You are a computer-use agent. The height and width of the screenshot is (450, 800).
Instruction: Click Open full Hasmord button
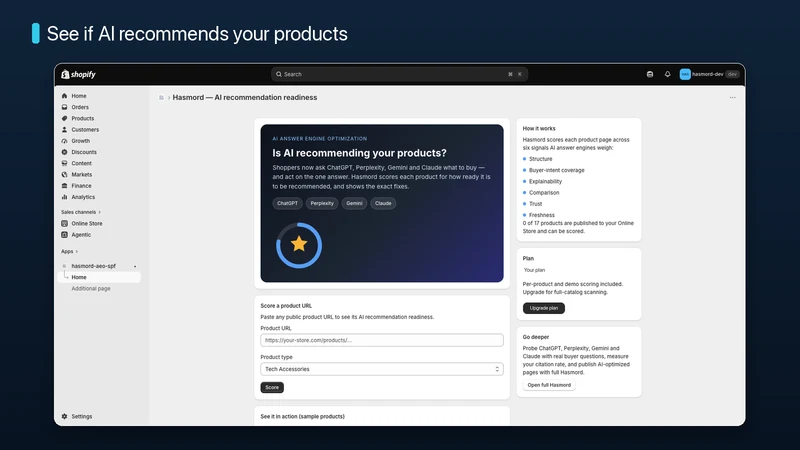click(549, 385)
